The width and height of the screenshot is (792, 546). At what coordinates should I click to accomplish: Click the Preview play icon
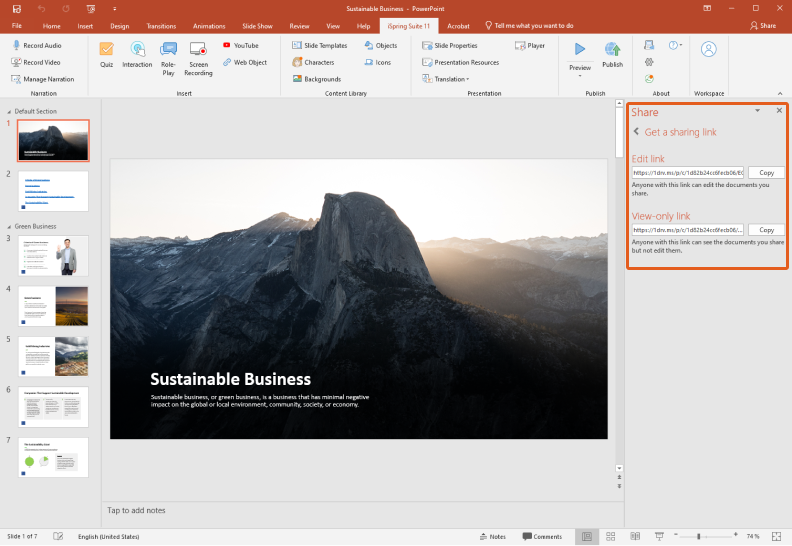point(580,49)
